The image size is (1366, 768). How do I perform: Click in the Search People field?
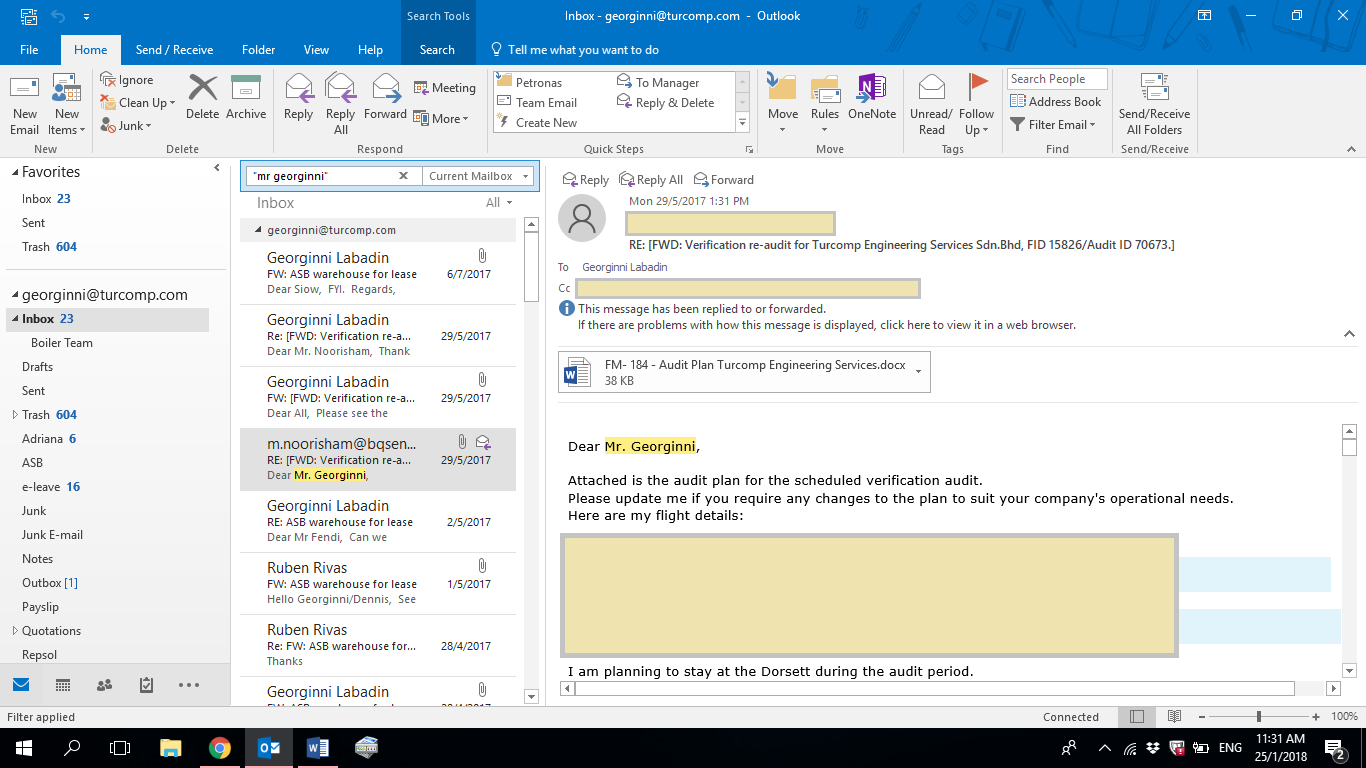click(1057, 79)
